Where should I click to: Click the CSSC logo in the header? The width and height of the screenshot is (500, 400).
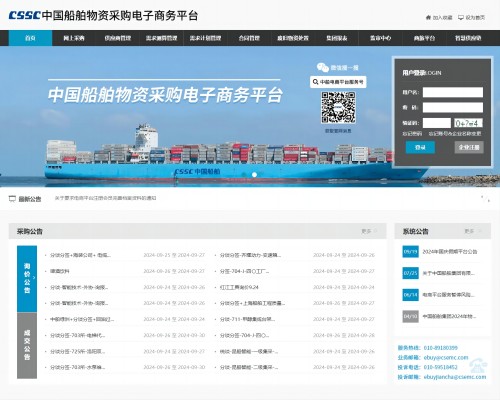coord(25,15)
